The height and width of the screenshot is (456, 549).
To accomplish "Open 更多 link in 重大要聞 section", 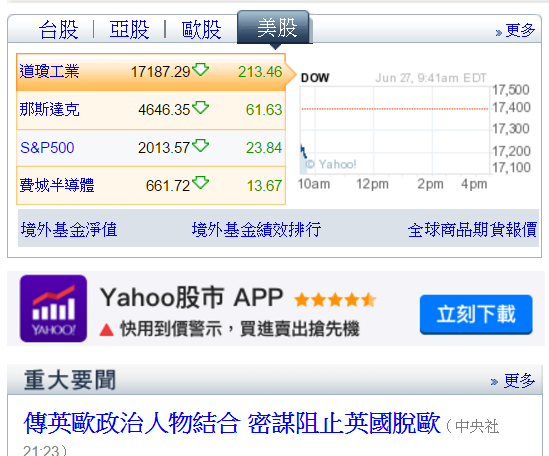I will [x=519, y=380].
